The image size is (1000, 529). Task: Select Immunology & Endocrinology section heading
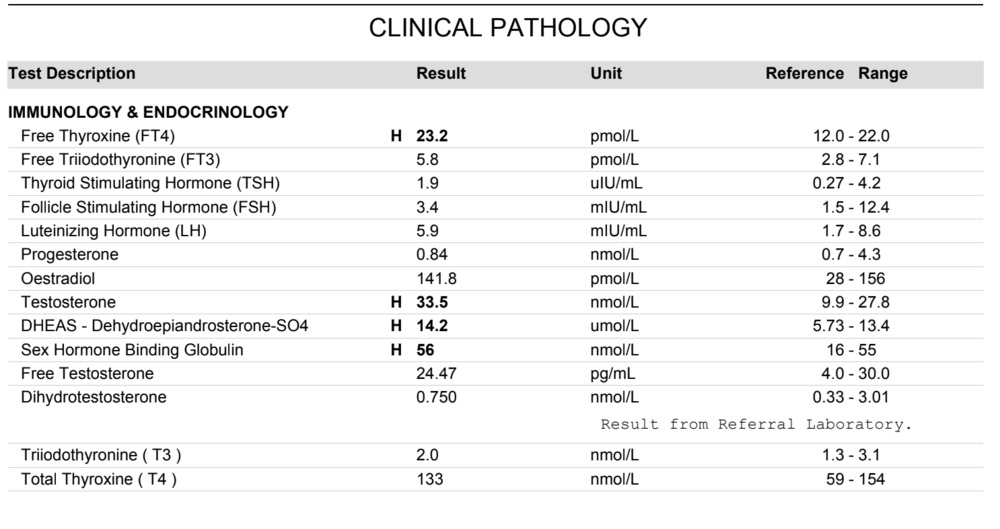pyautogui.click(x=148, y=112)
